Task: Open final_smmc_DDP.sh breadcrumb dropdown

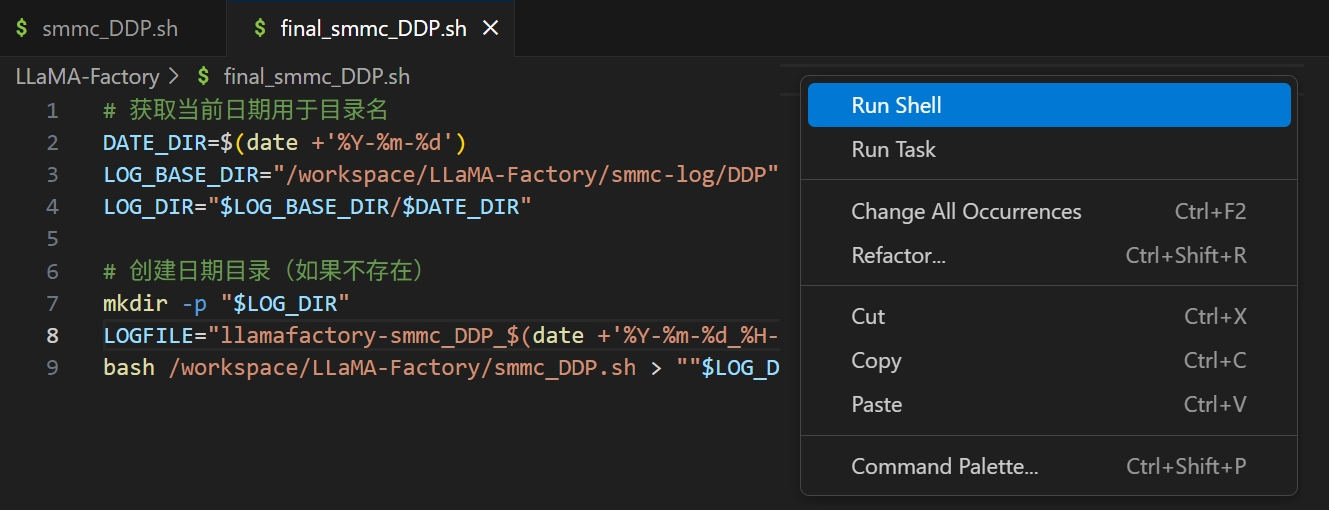Action: point(316,76)
